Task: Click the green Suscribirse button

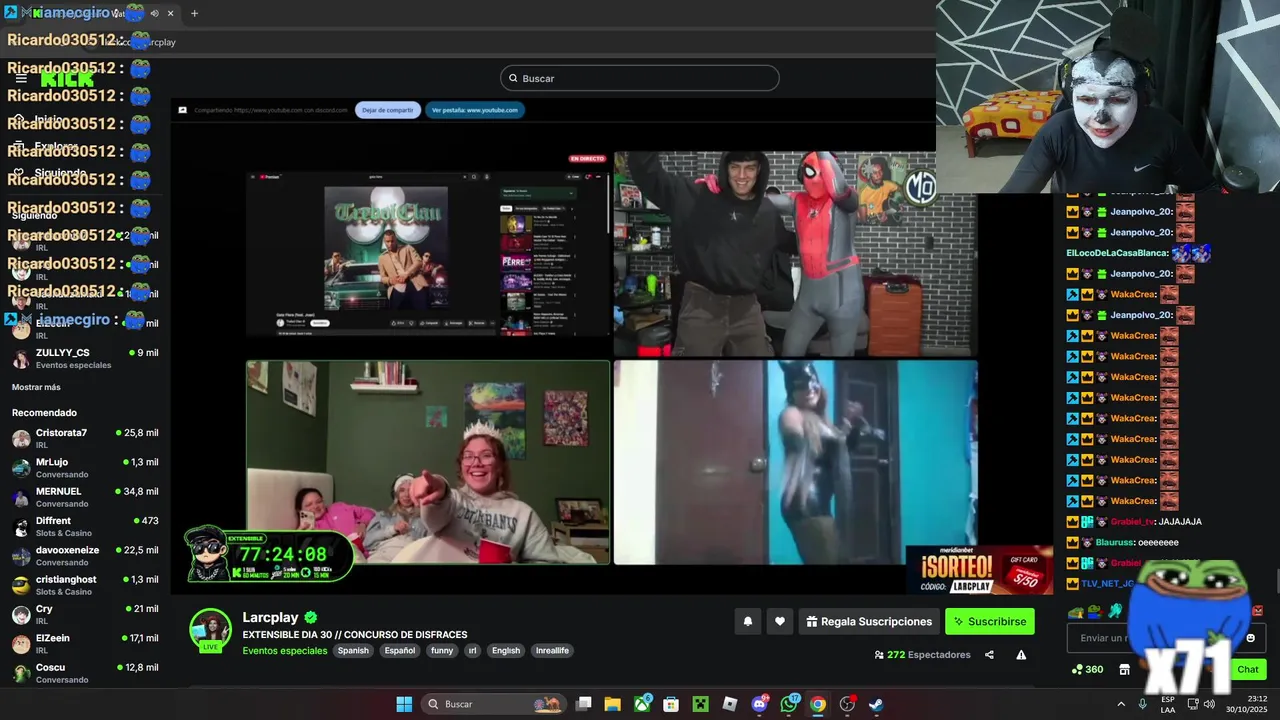Action: click(990, 621)
